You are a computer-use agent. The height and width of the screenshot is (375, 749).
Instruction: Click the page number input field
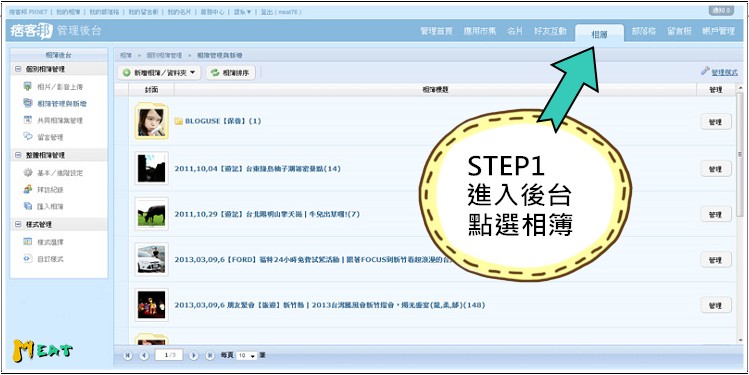169,355
